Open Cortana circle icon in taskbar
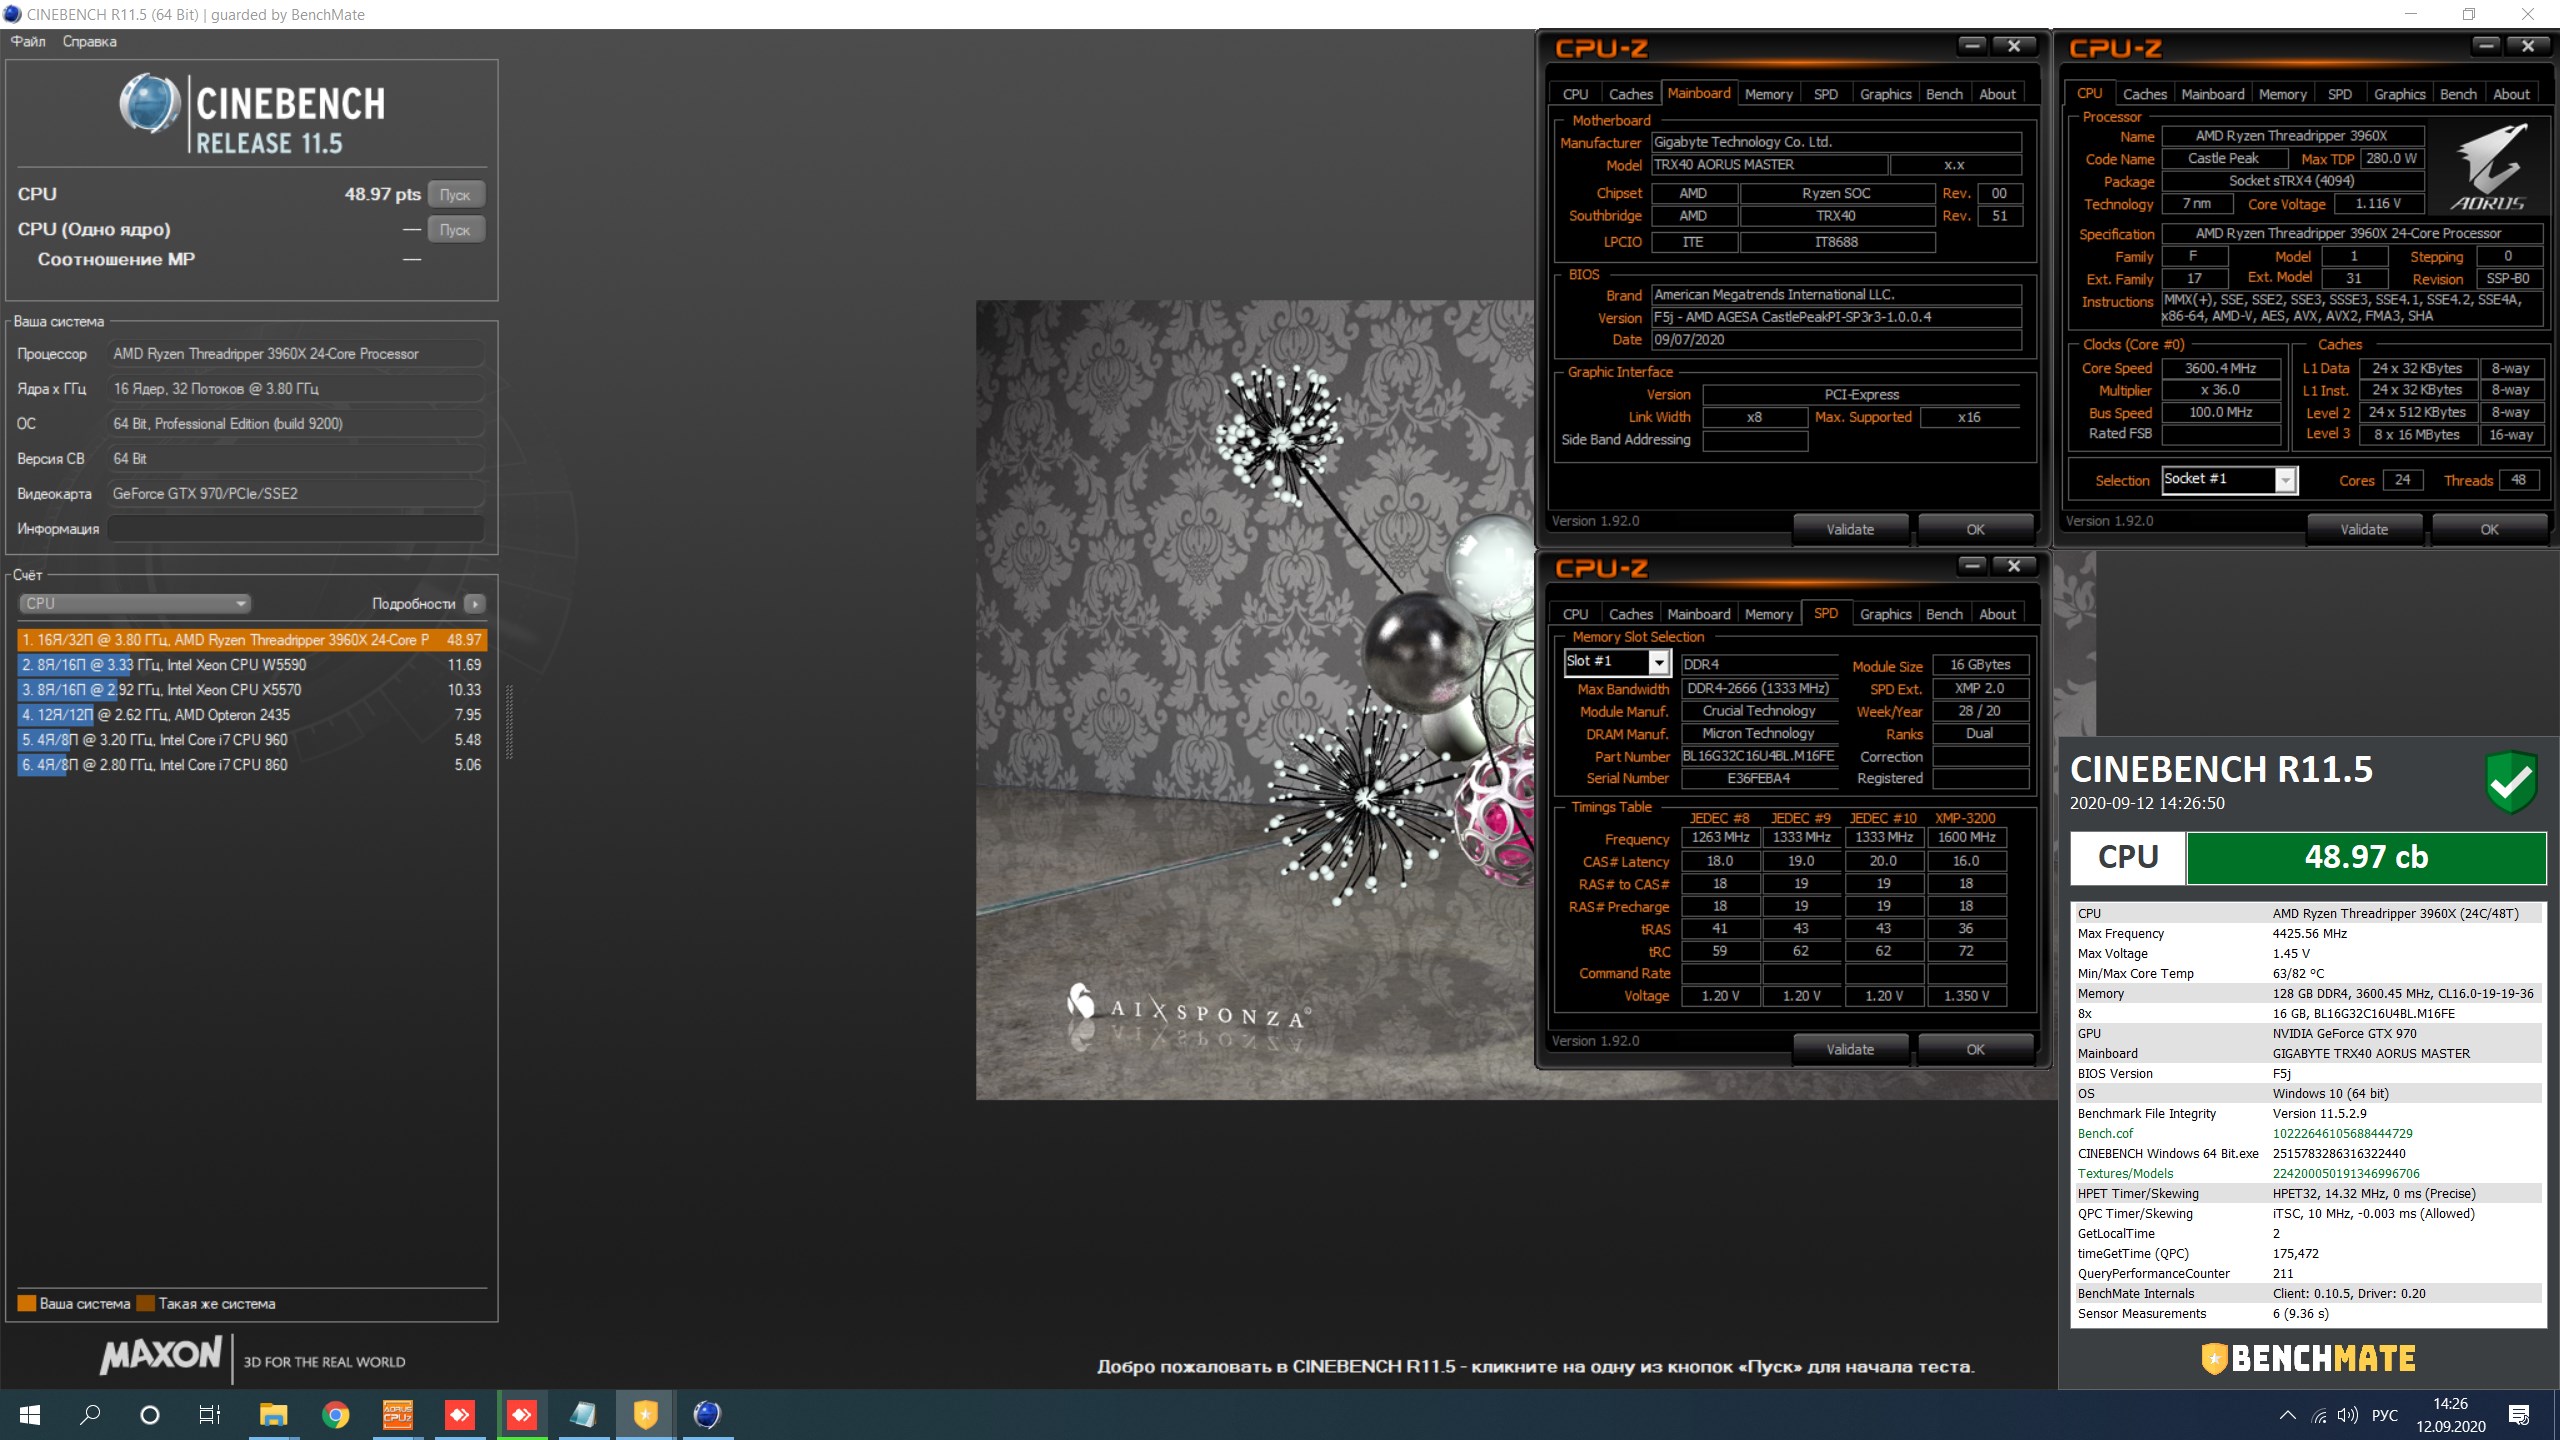 pos(150,1414)
